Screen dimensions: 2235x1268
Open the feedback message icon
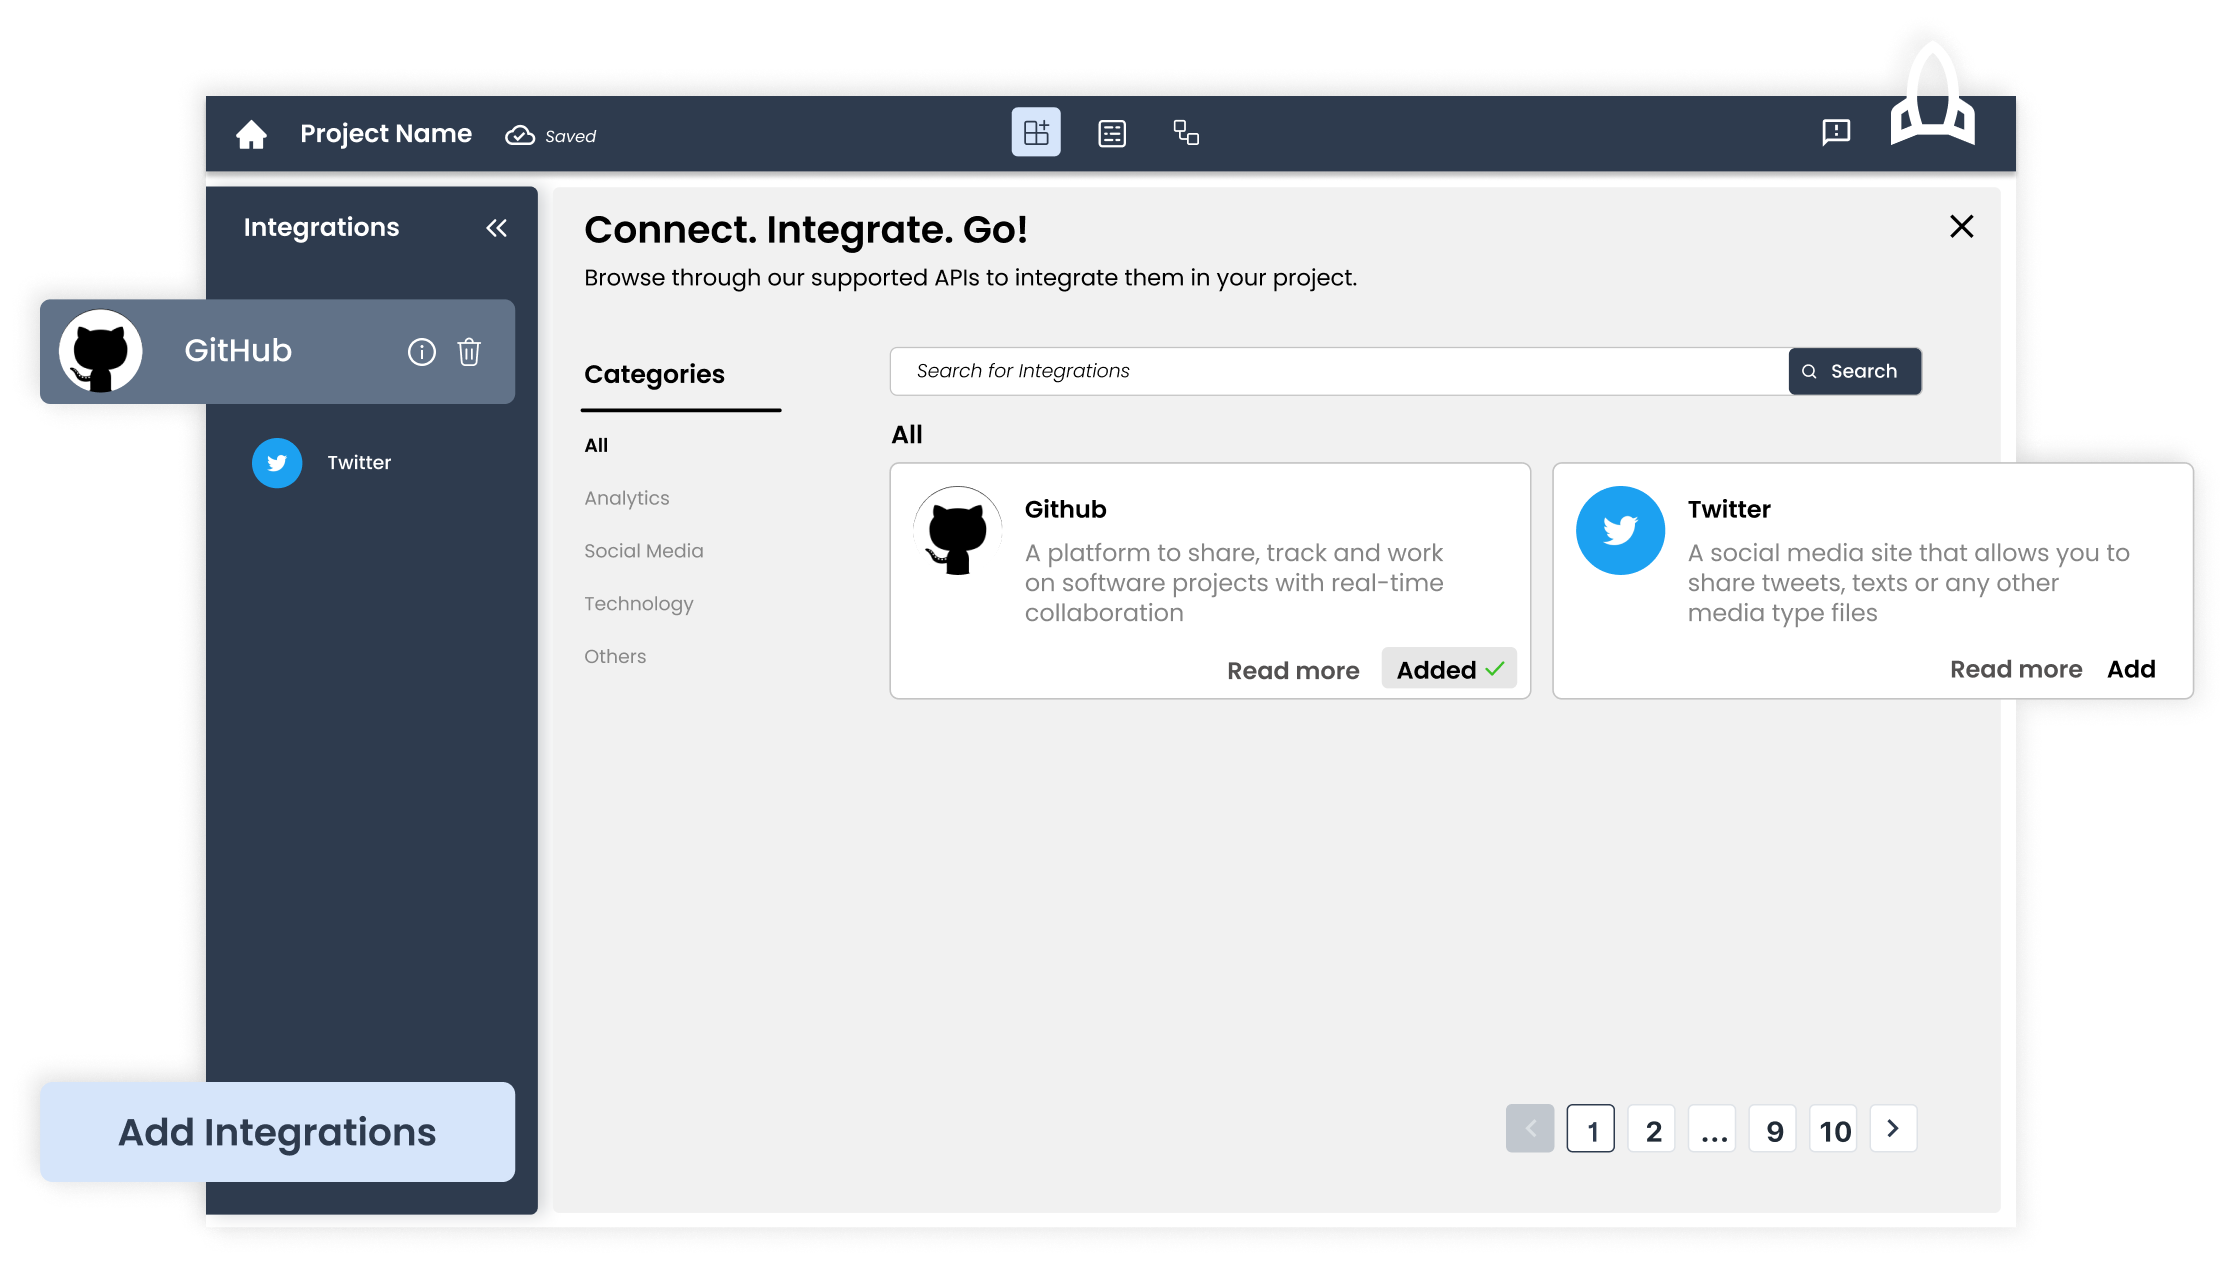1836,132
